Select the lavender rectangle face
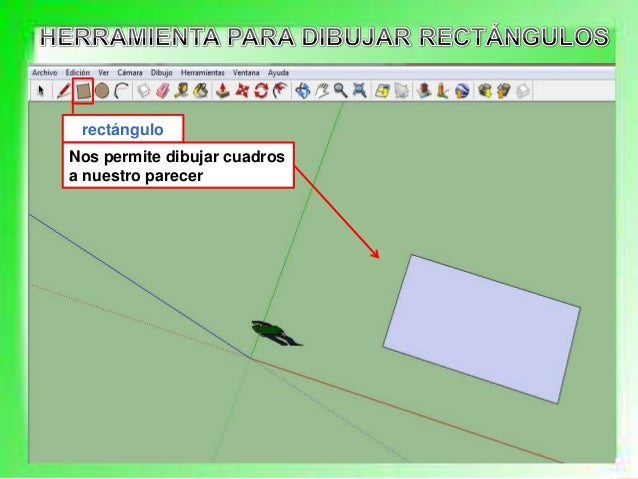 click(482, 328)
